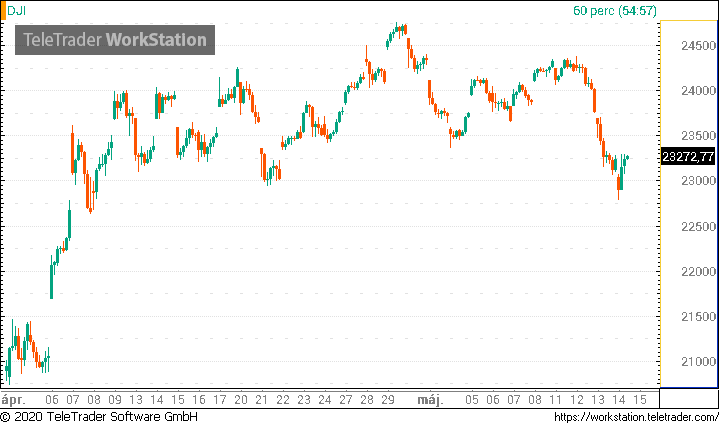This screenshot has height=426, width=719.
Task: Open the workstation.teletrader.com link
Action: tap(636, 417)
